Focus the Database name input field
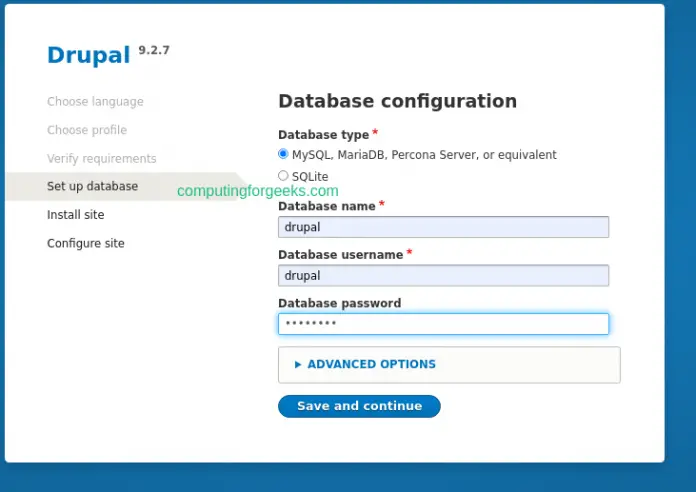 [x=443, y=227]
